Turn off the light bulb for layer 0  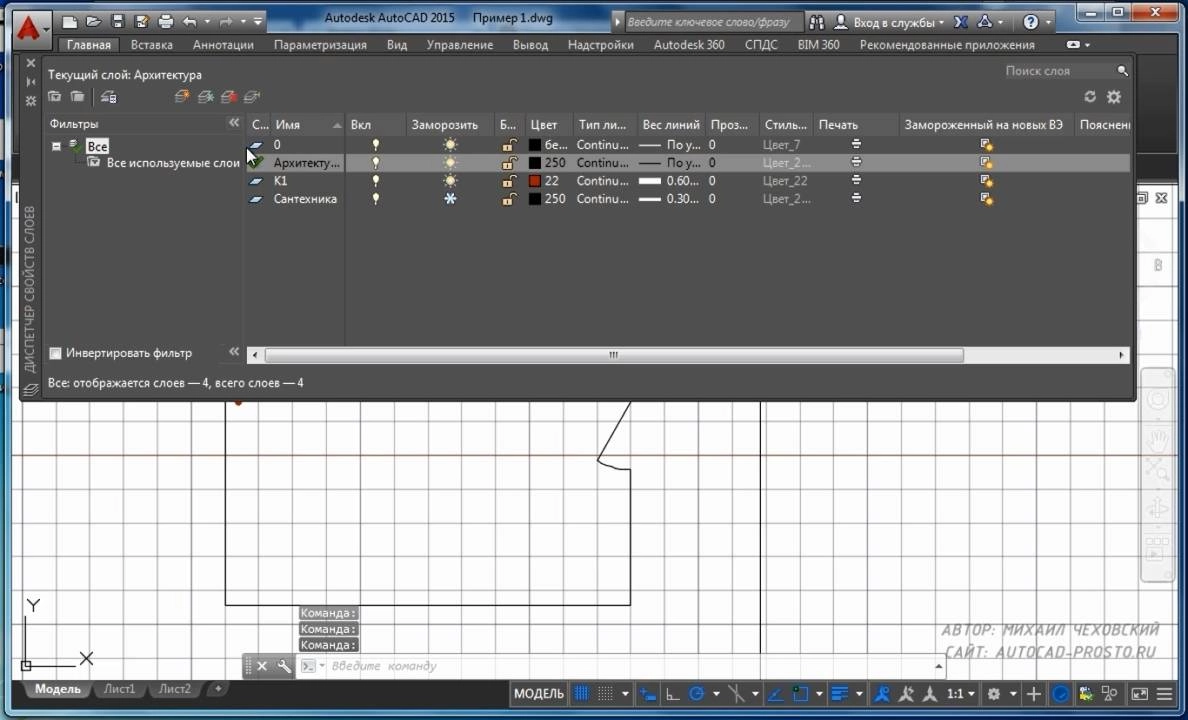point(375,145)
